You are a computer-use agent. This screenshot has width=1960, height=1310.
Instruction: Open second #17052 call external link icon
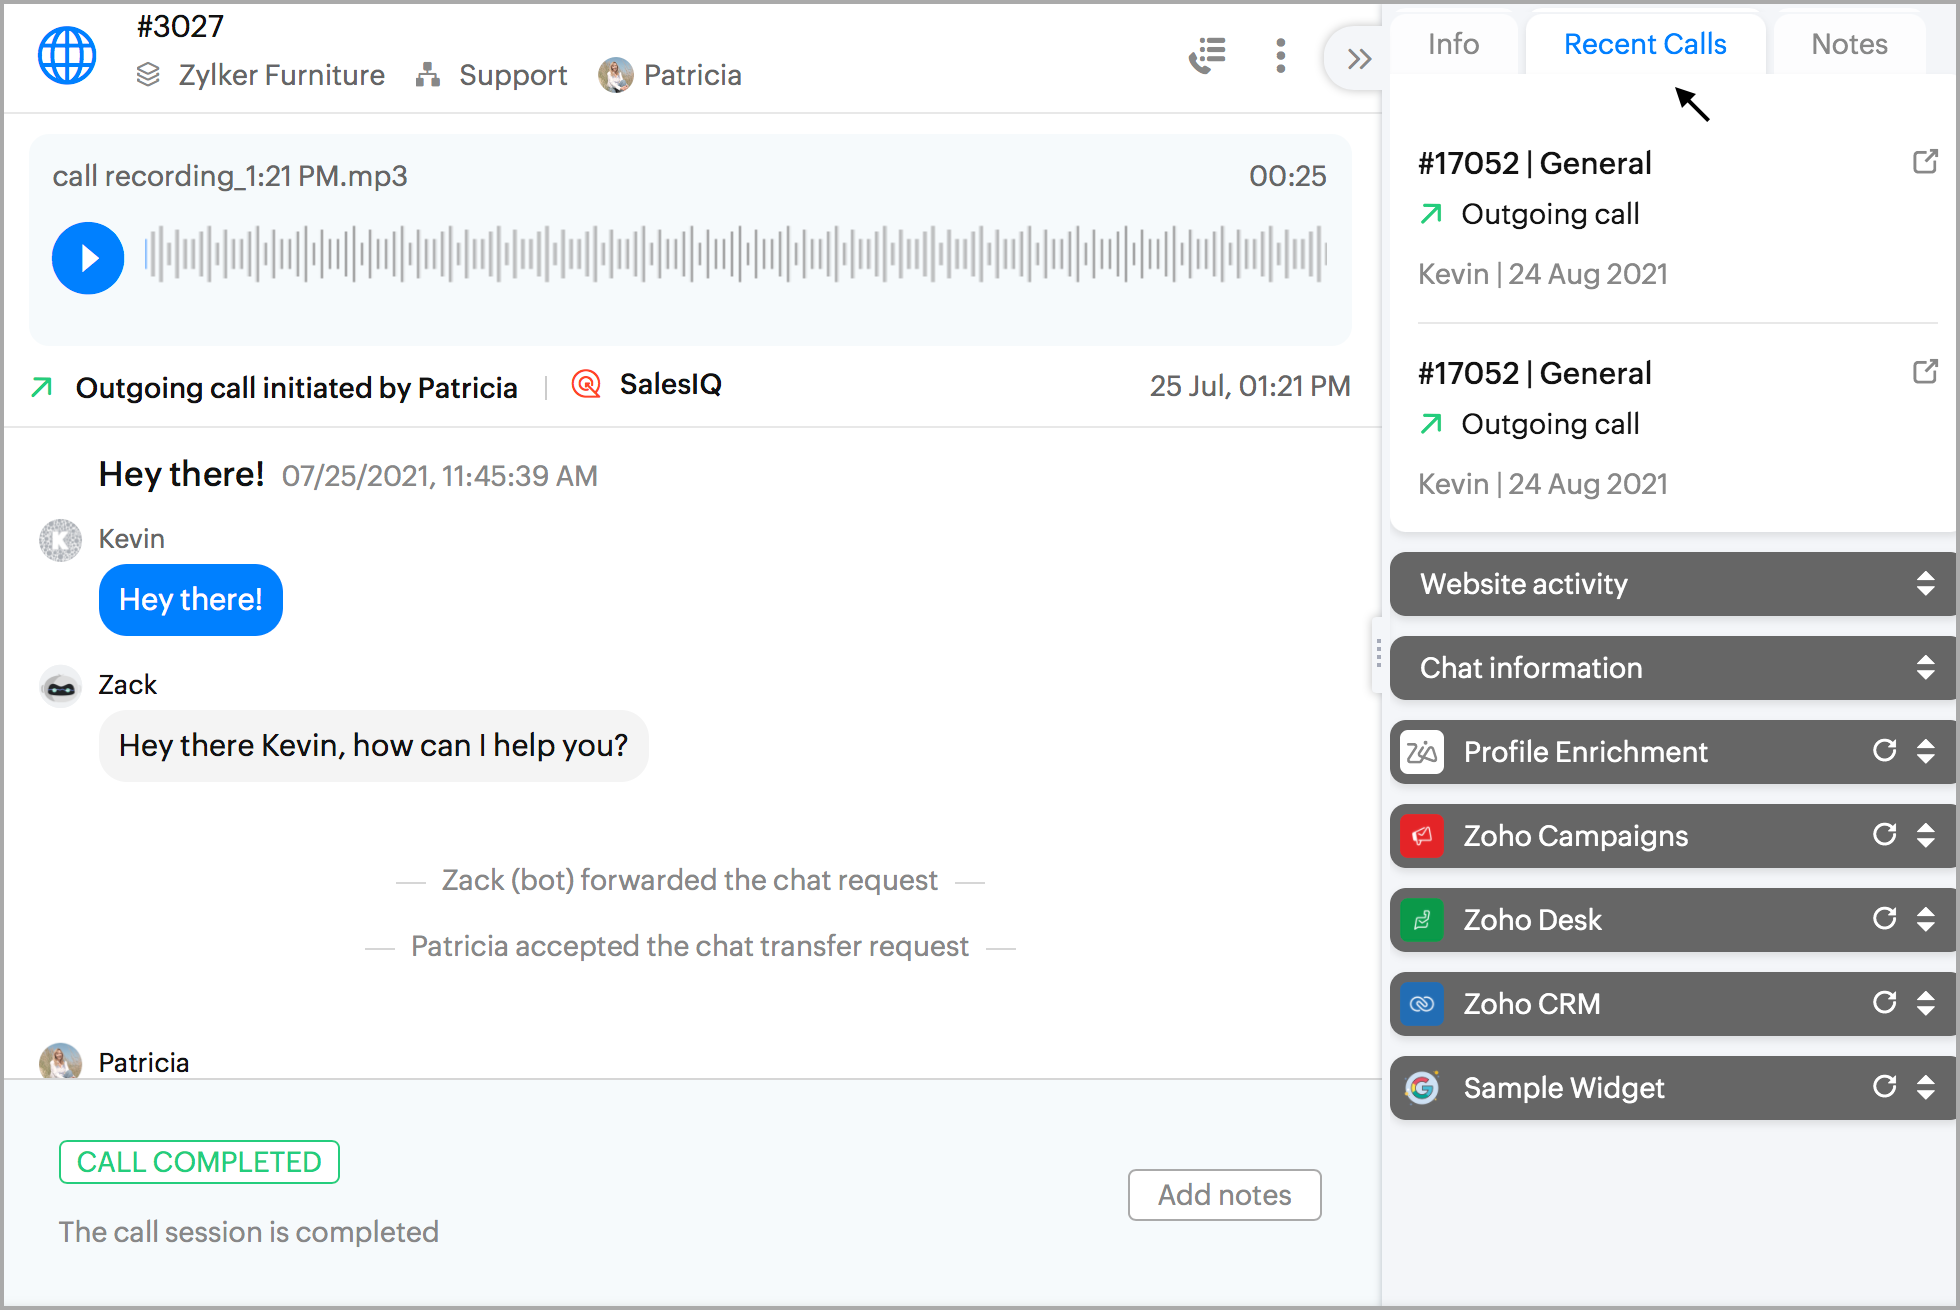pos(1925,372)
